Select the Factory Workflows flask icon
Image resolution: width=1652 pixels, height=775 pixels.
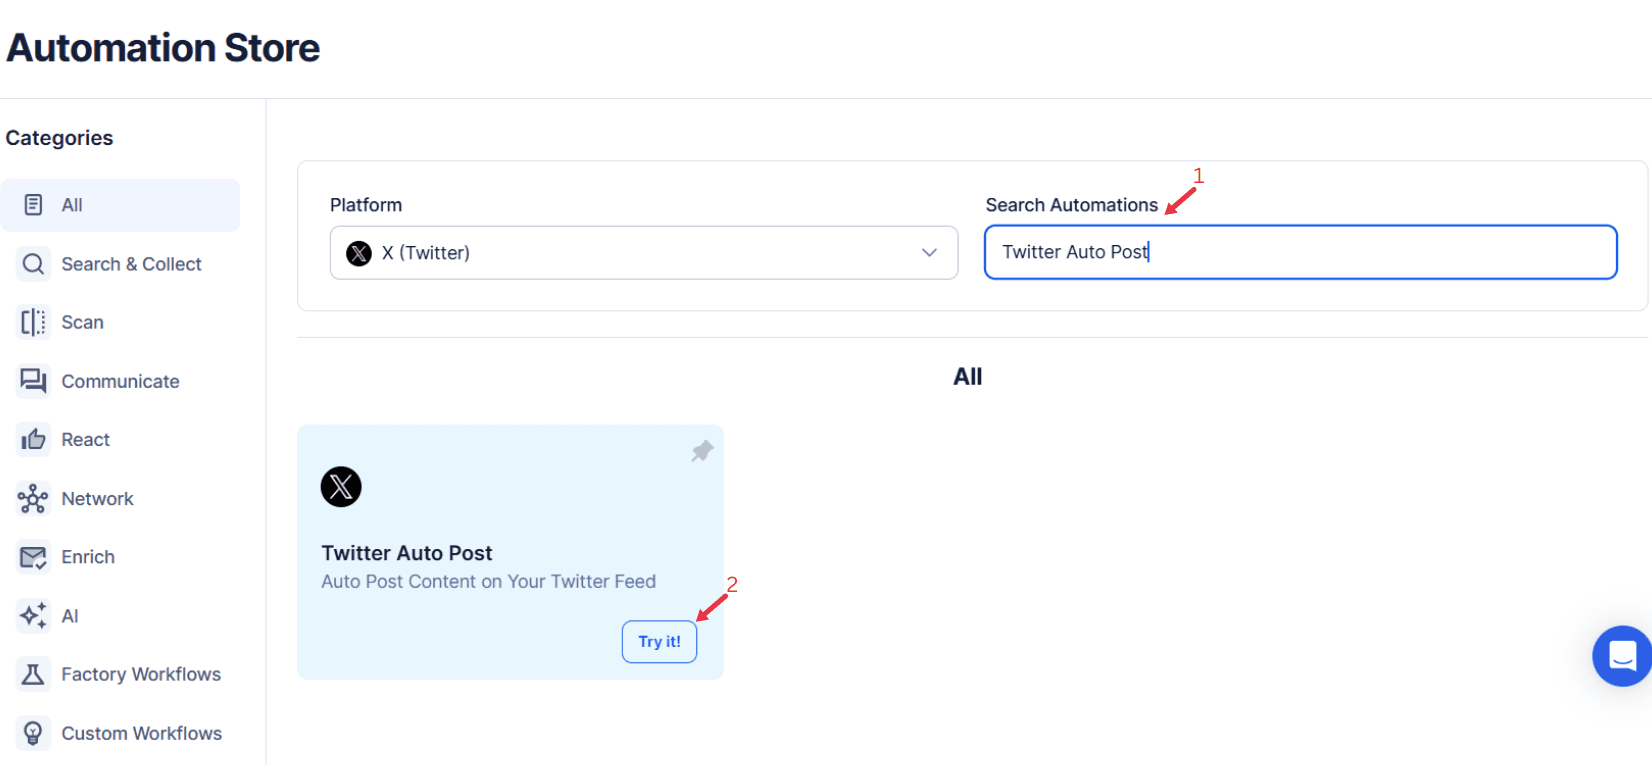(33, 674)
